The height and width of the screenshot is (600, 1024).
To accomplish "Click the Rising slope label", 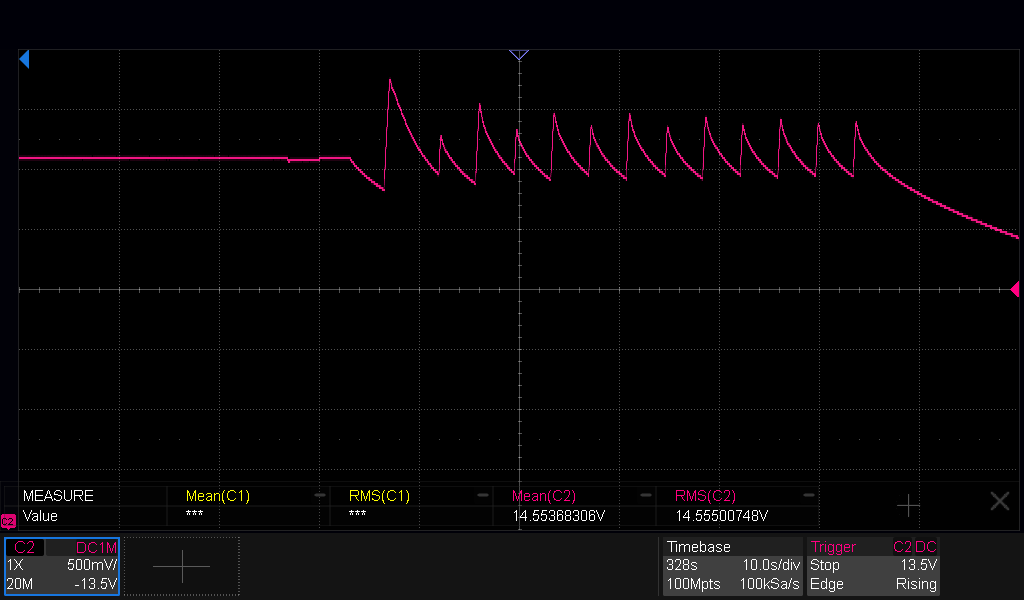I will coord(916,584).
